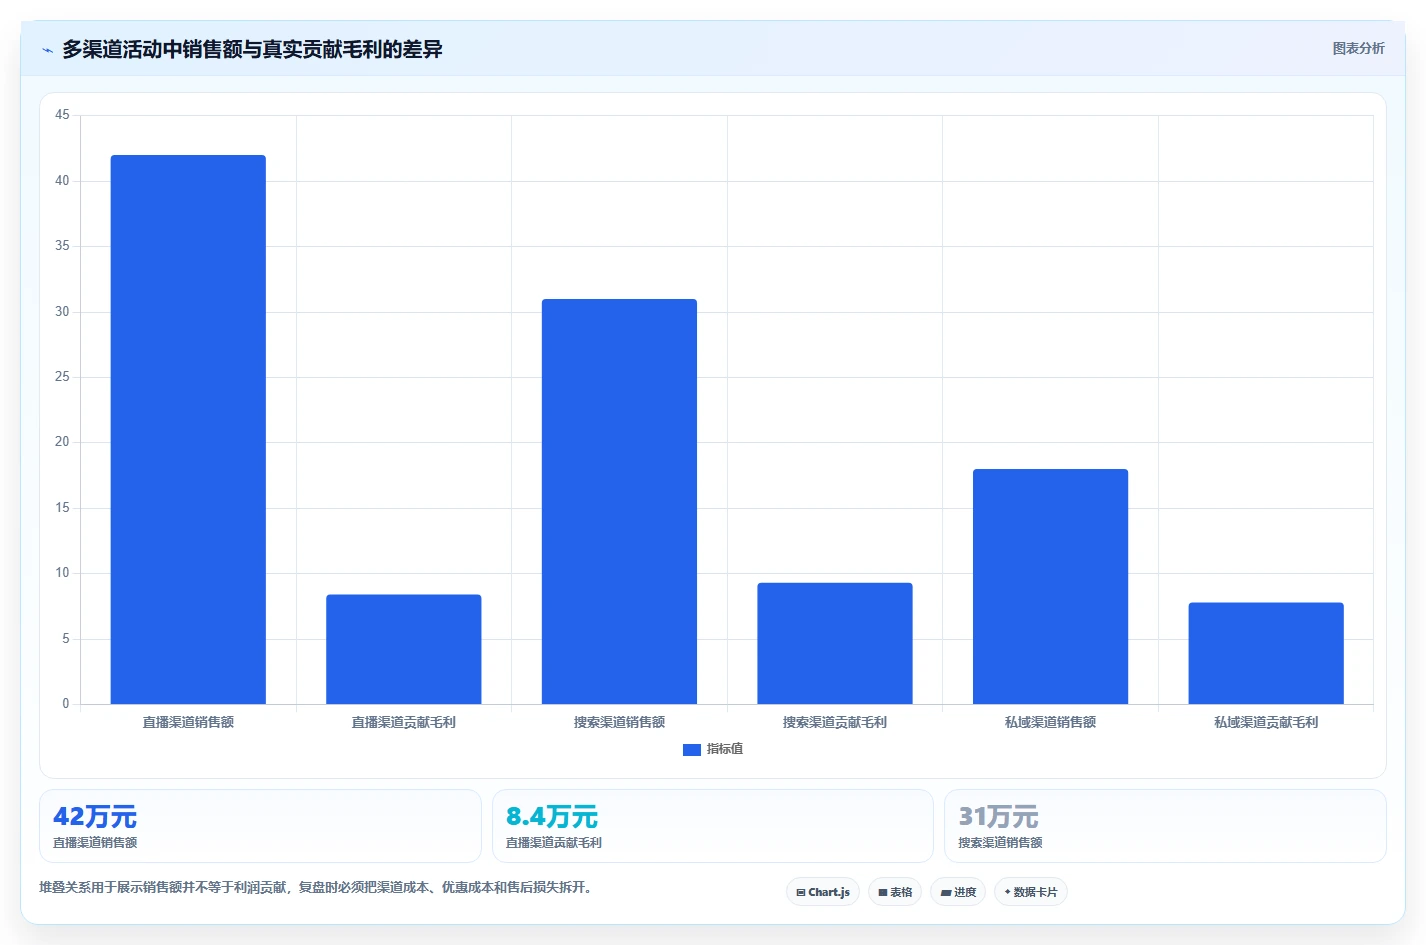
Task: Click the y-axis value 10
Action: tap(62, 573)
